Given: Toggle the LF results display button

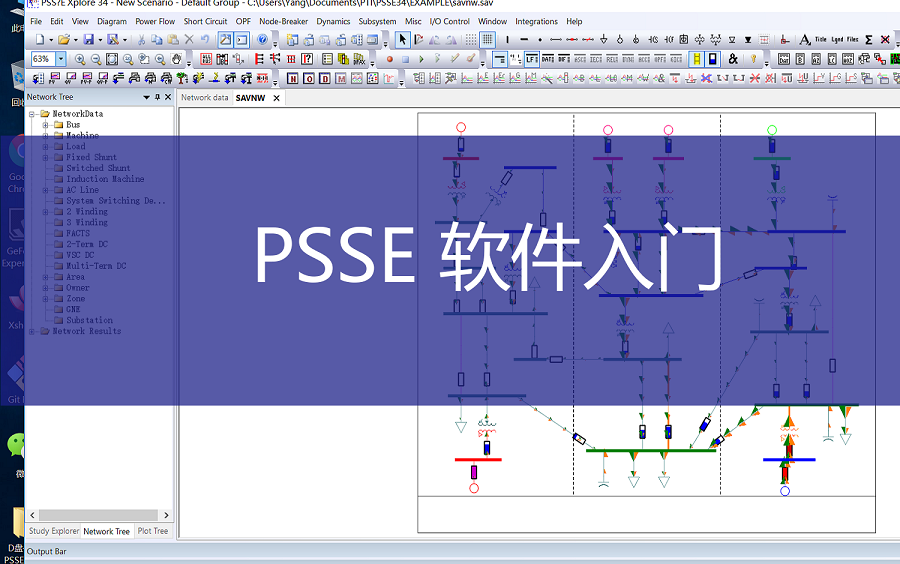Looking at the screenshot, I should coord(532,59).
